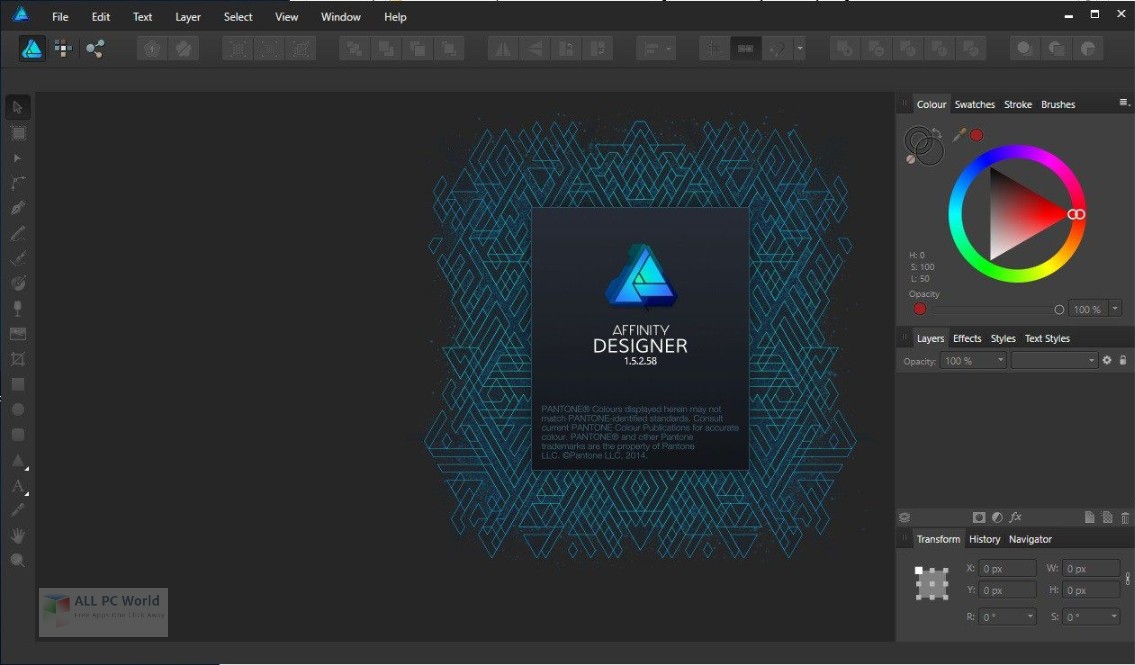Click the Adjustments half-circle icon
This screenshot has height=665, width=1135.
pos(997,517)
